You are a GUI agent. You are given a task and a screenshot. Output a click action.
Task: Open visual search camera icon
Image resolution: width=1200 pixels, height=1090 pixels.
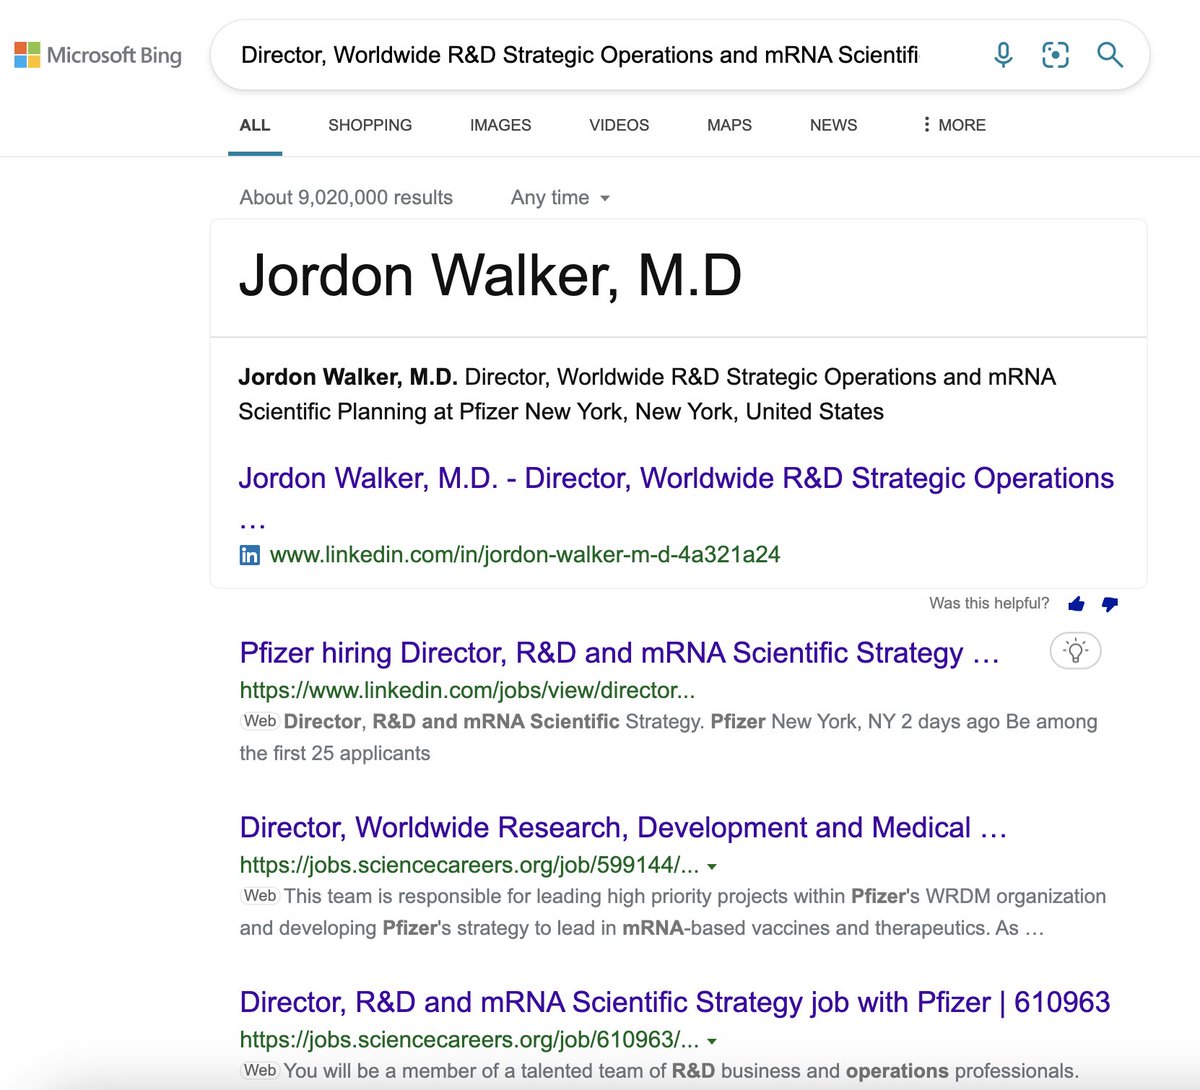click(x=1055, y=55)
